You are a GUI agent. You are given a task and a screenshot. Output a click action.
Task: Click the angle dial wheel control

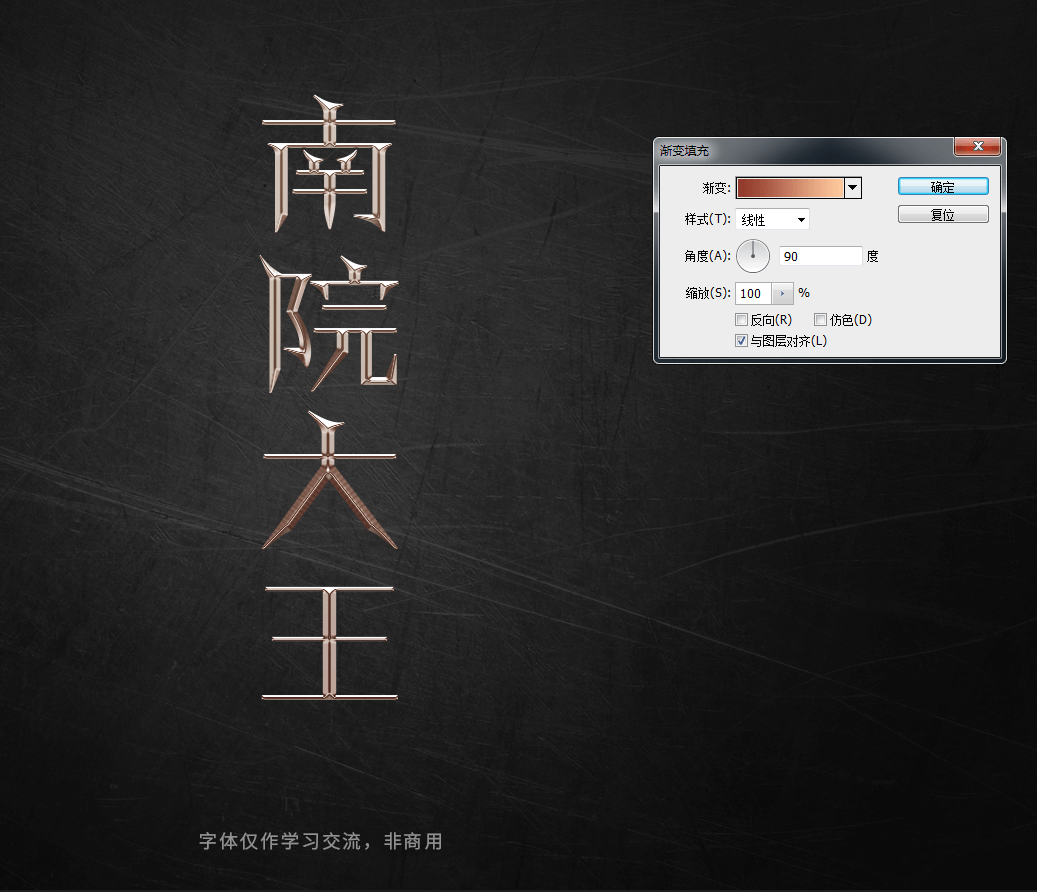pos(753,256)
